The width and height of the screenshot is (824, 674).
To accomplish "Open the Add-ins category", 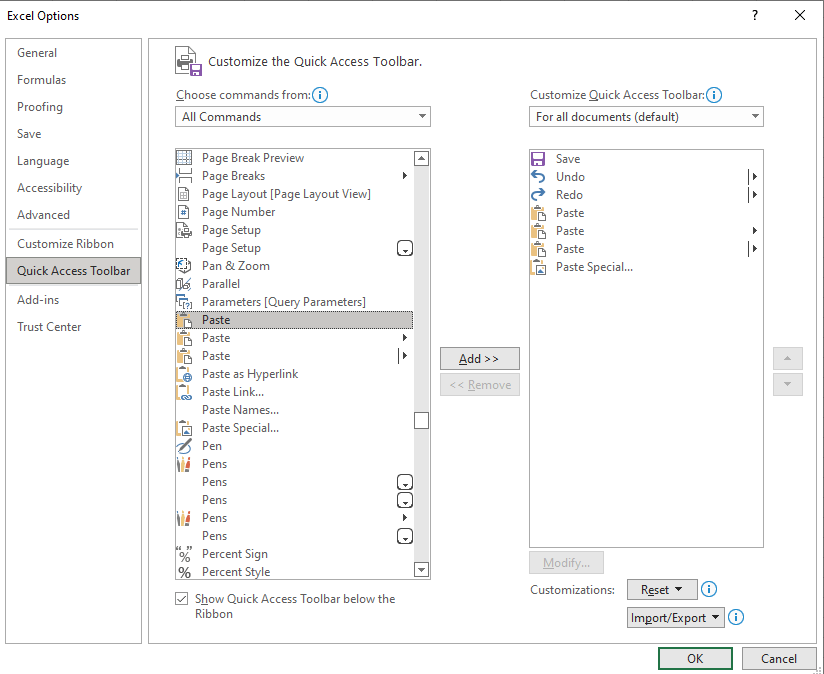I will [x=38, y=300].
